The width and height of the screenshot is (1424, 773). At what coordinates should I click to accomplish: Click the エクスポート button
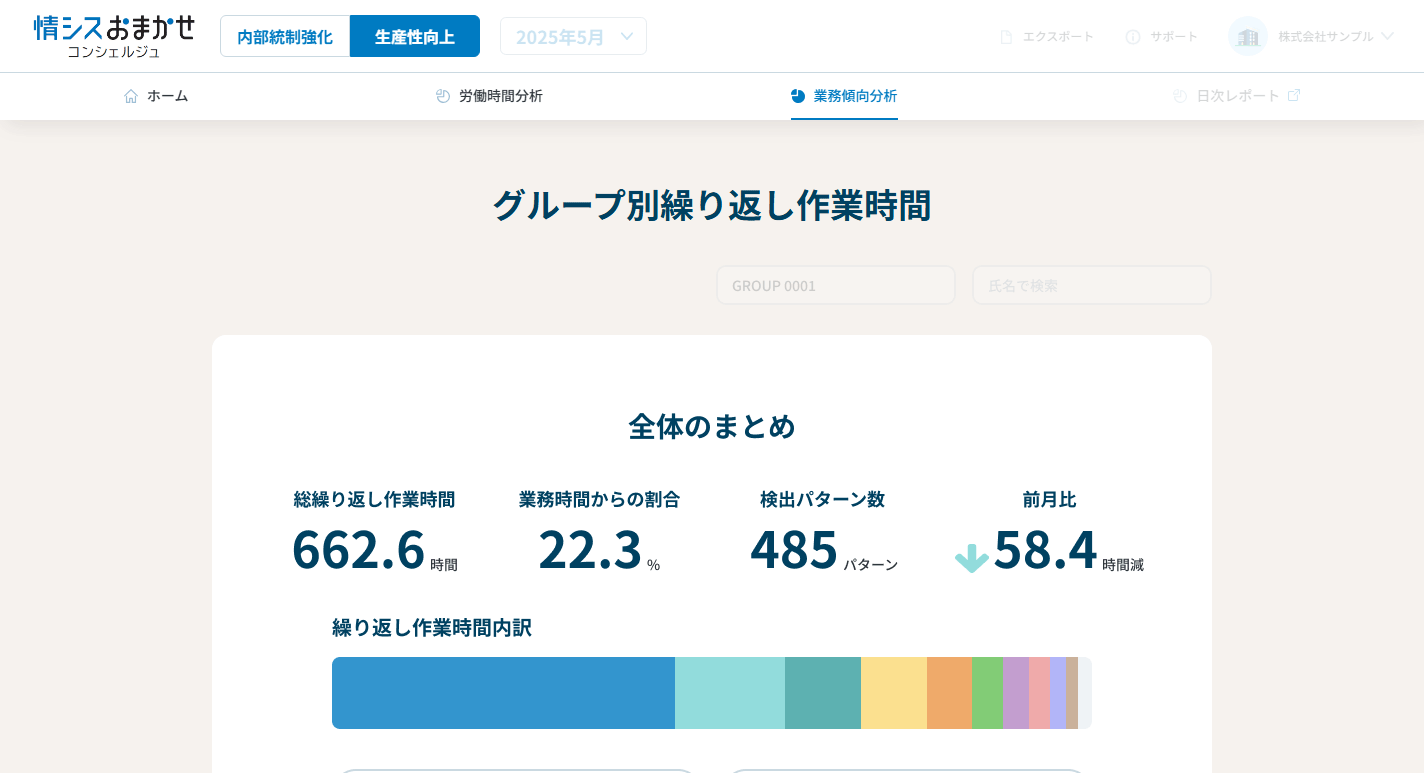(1047, 36)
